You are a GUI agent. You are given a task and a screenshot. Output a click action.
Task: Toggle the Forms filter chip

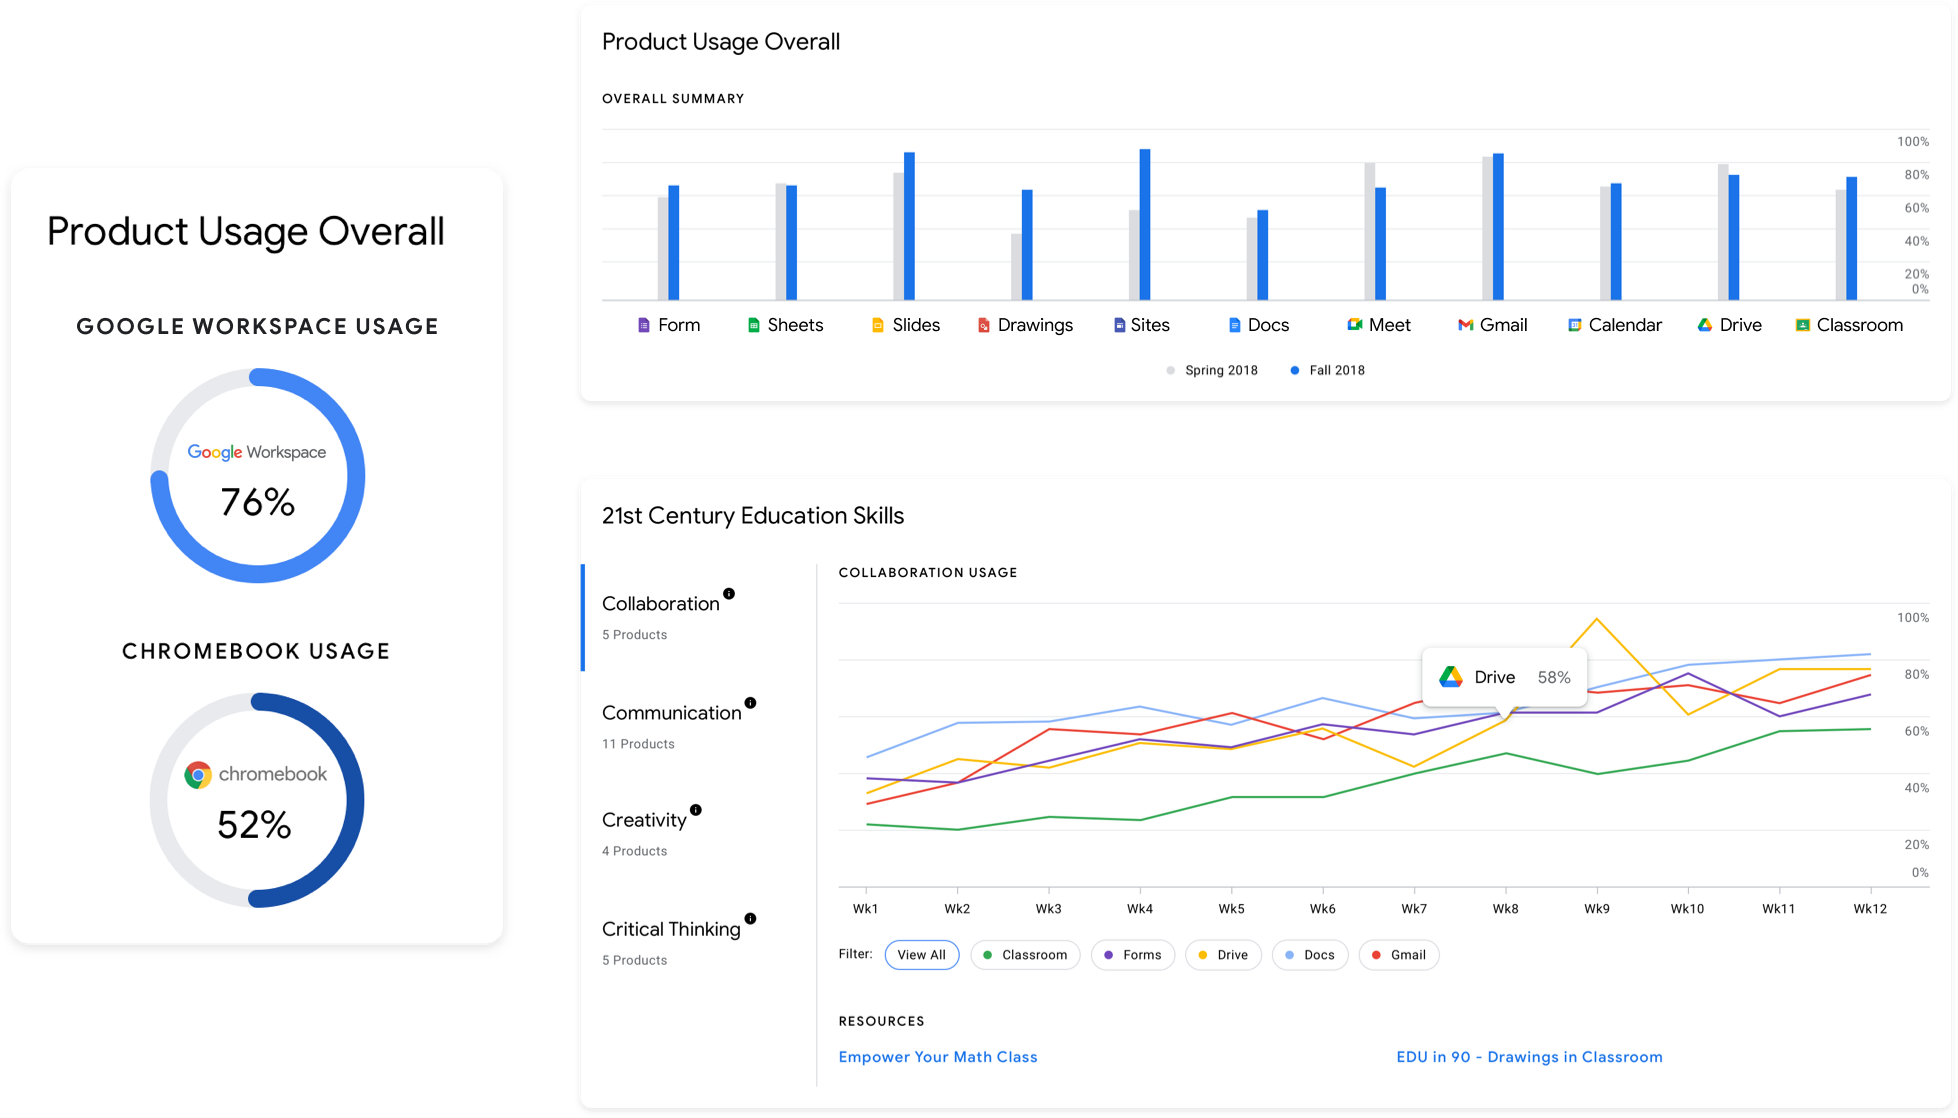[1132, 955]
